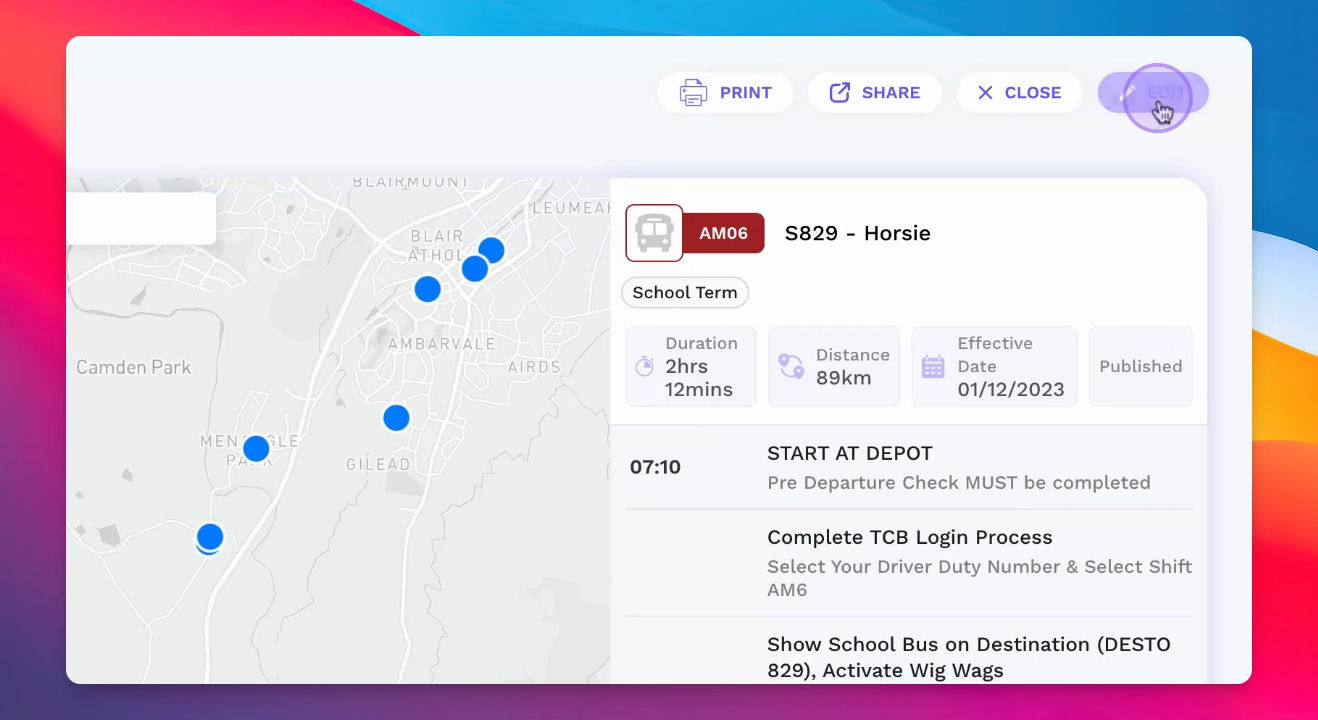
Task: Click the calendar icon beside Effective Date
Action: [x=933, y=366]
